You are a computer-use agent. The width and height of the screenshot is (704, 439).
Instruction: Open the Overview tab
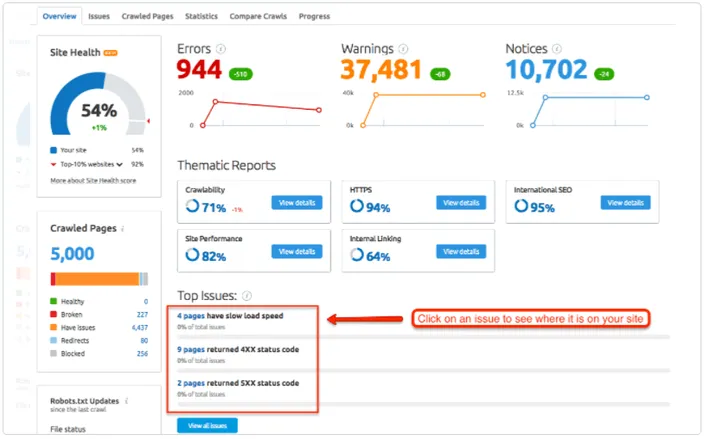(x=59, y=16)
